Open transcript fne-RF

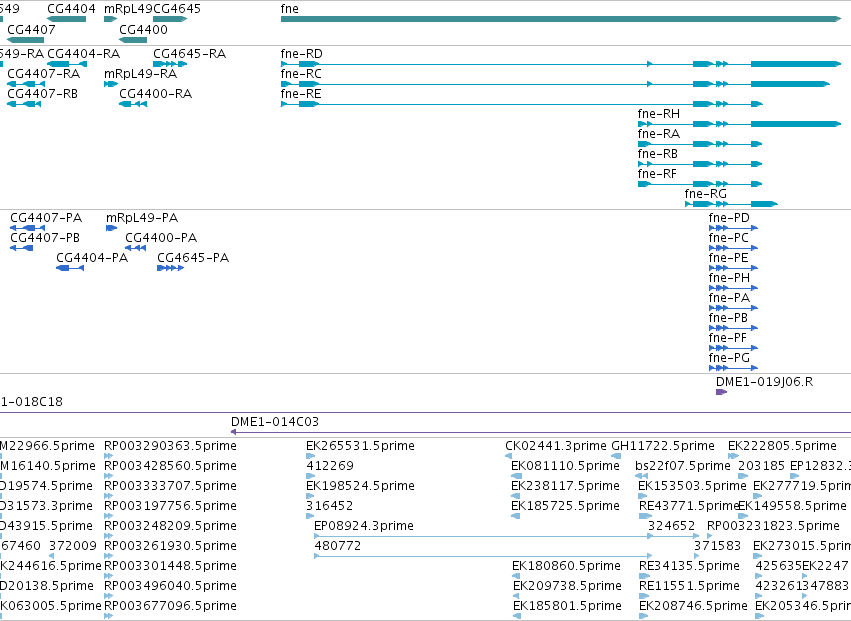657,174
